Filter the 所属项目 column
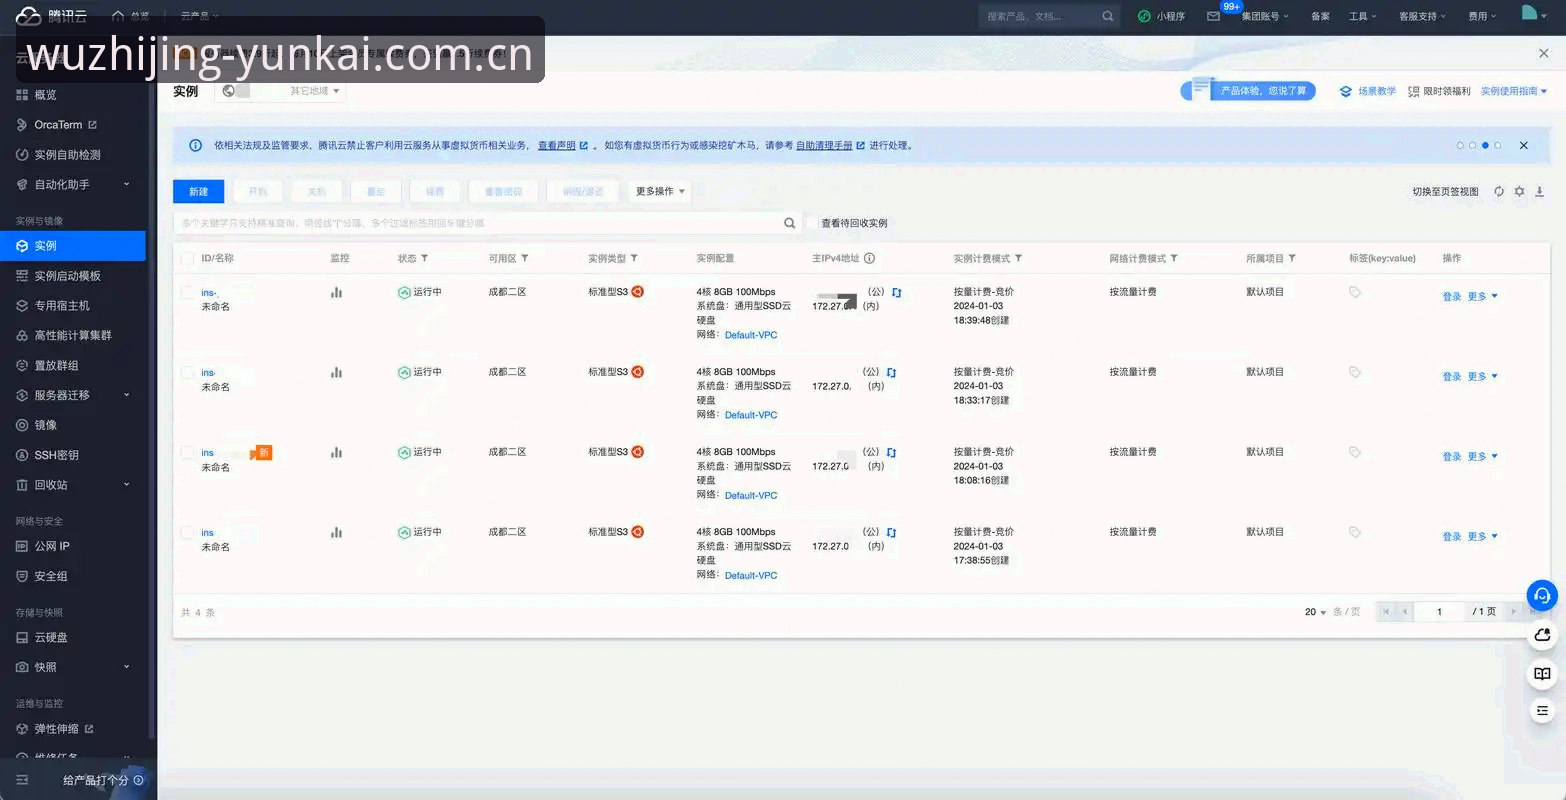The image size is (1566, 800). 1292,258
